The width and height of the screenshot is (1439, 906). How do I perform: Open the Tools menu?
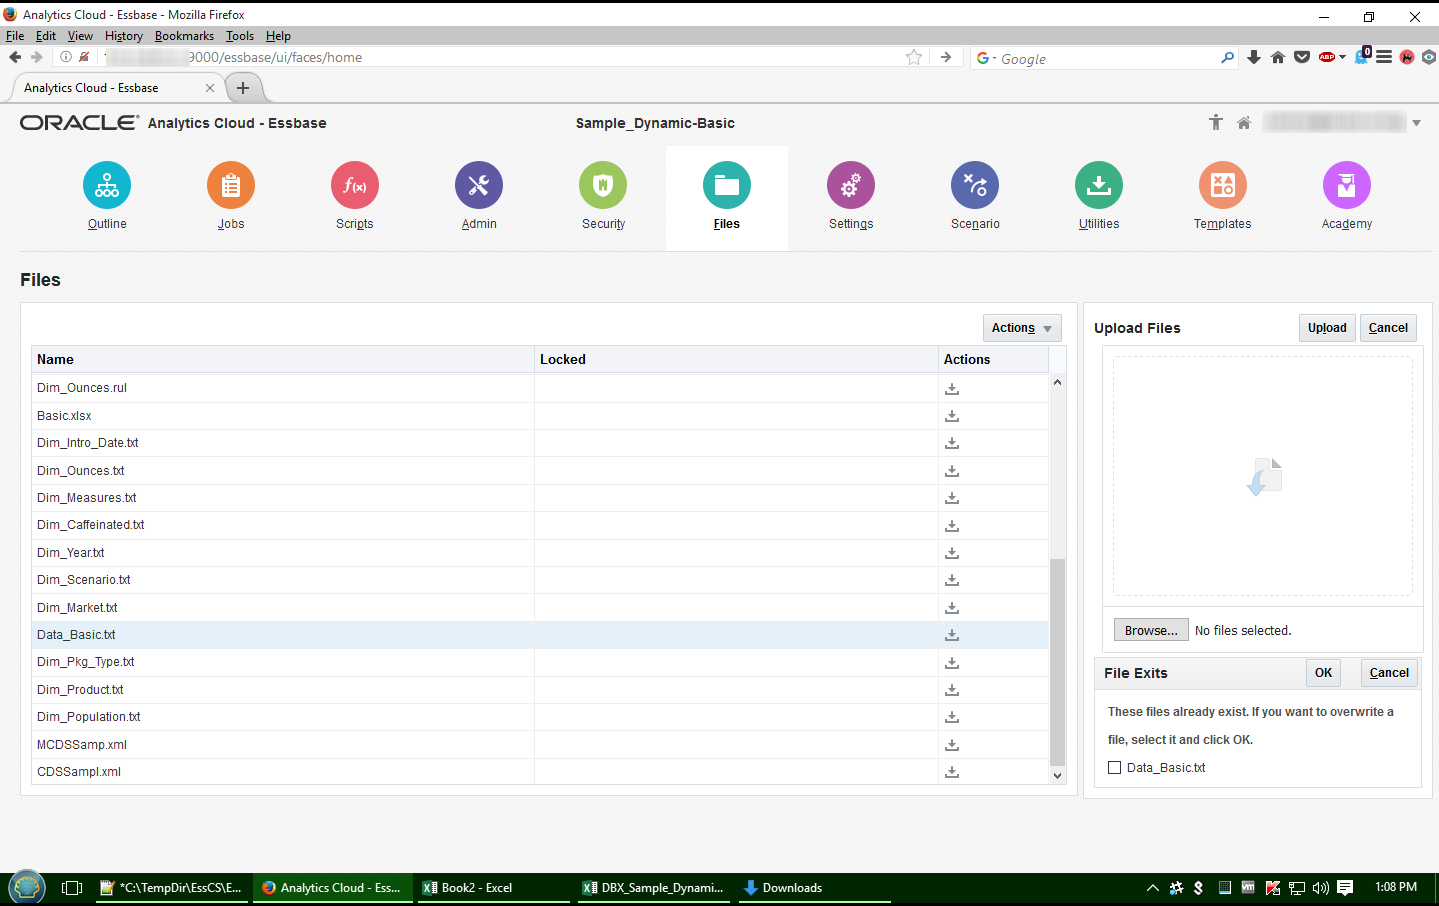coord(240,36)
